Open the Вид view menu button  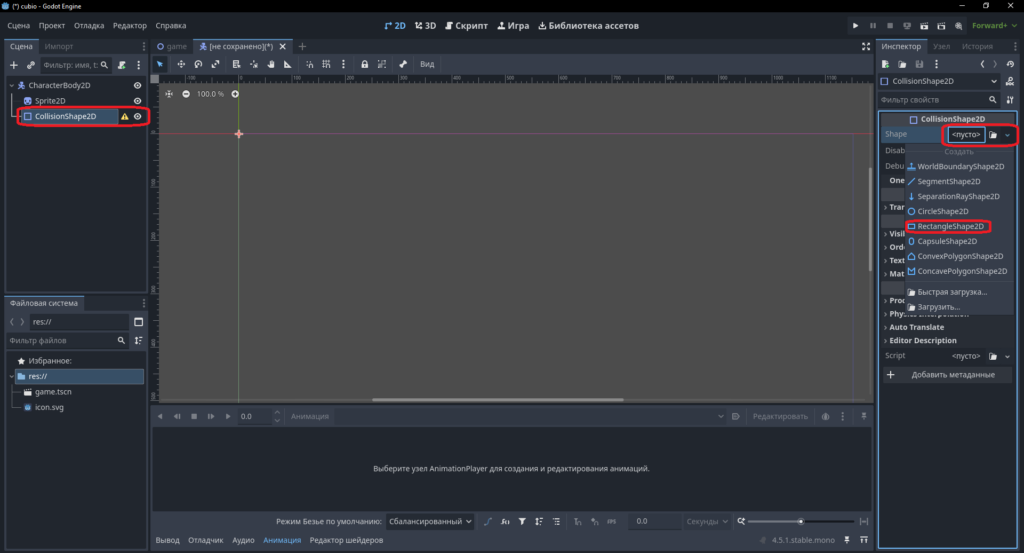pos(427,64)
